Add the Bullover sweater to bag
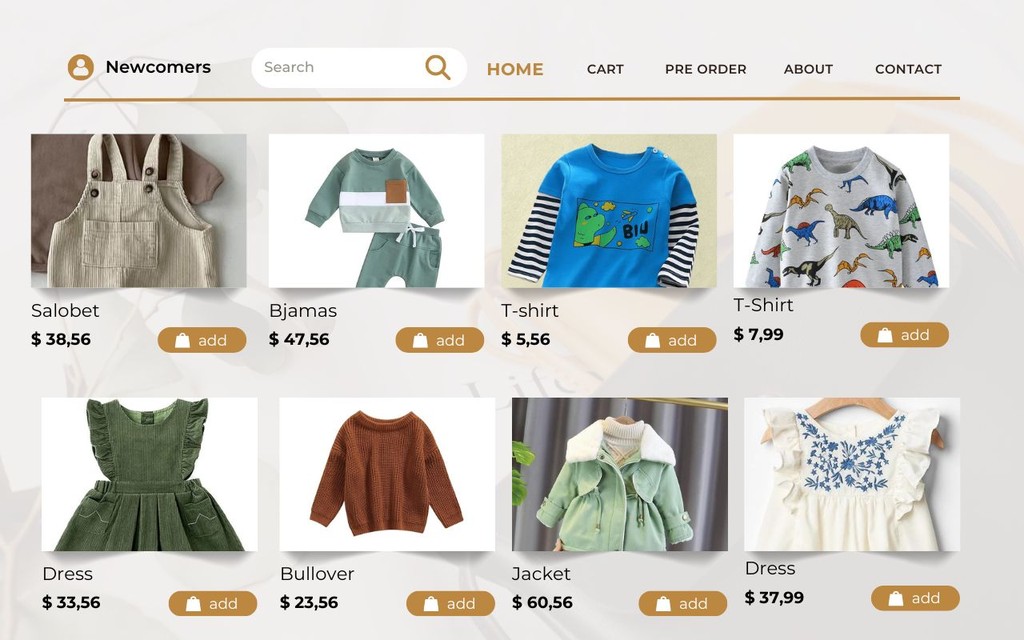 tap(451, 603)
